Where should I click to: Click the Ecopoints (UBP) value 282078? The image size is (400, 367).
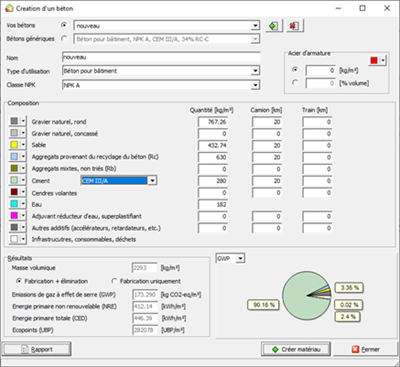[145, 330]
